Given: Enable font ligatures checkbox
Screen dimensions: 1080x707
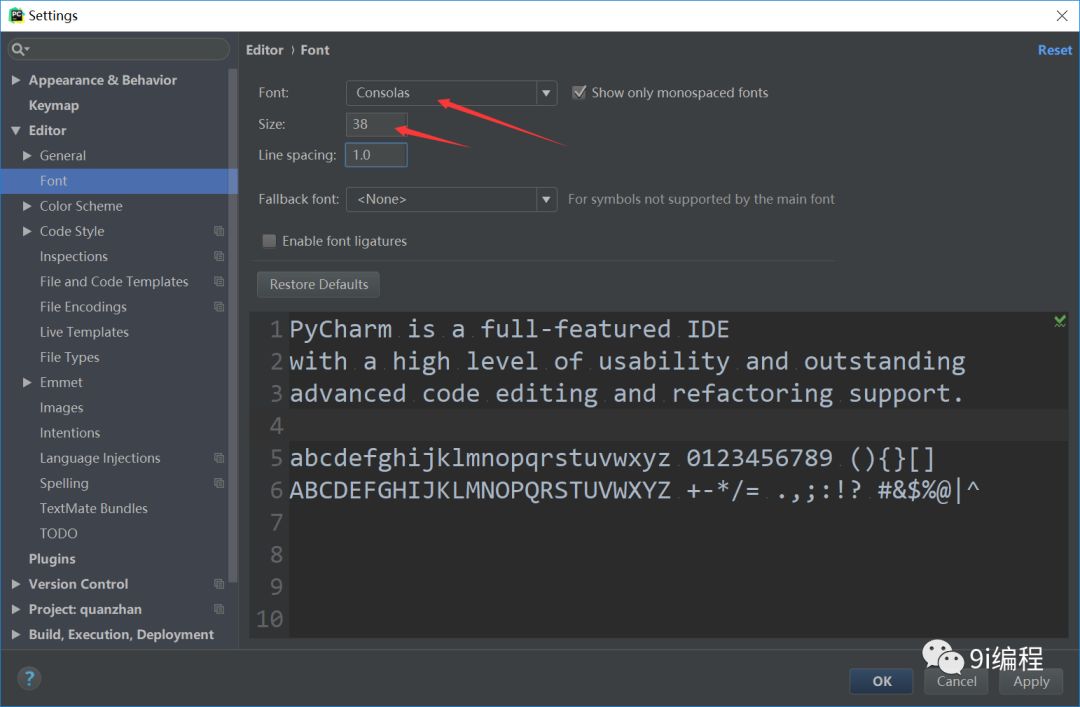Looking at the screenshot, I should coord(269,240).
